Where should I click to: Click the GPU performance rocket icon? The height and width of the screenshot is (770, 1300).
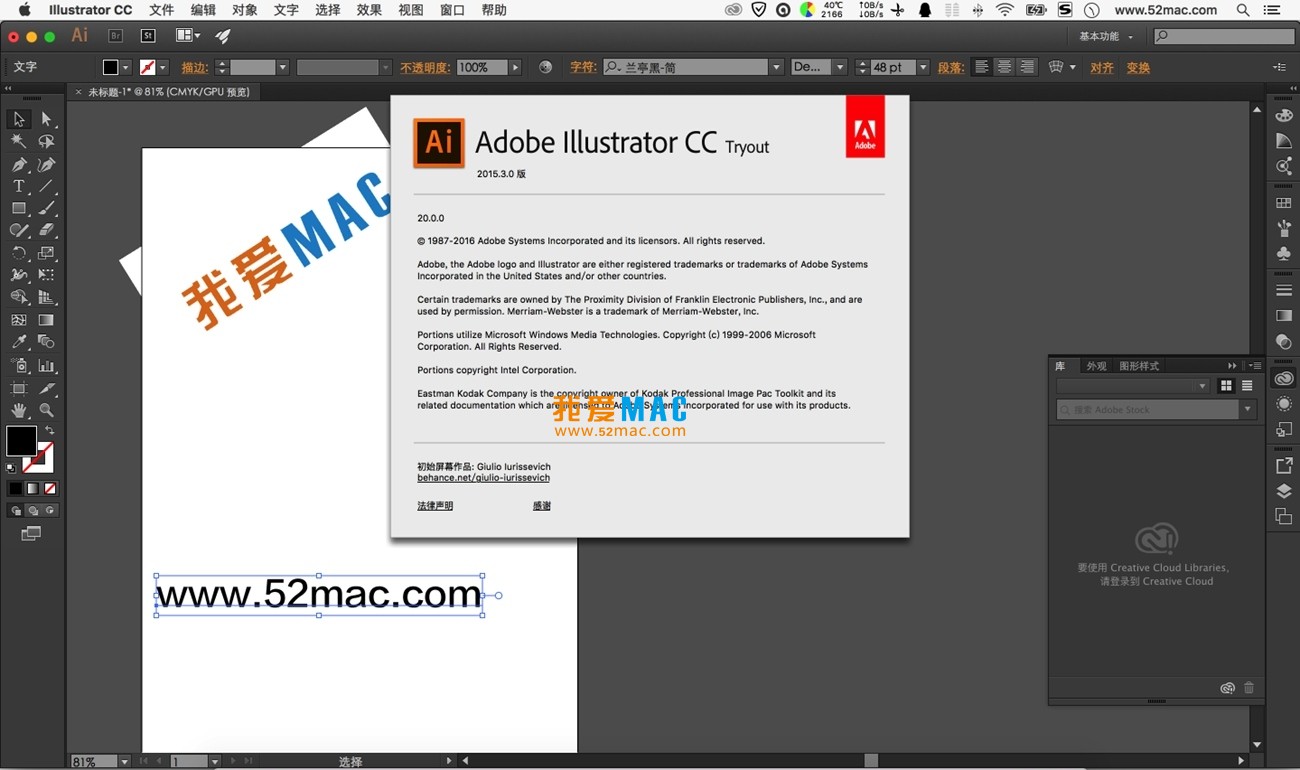point(222,36)
